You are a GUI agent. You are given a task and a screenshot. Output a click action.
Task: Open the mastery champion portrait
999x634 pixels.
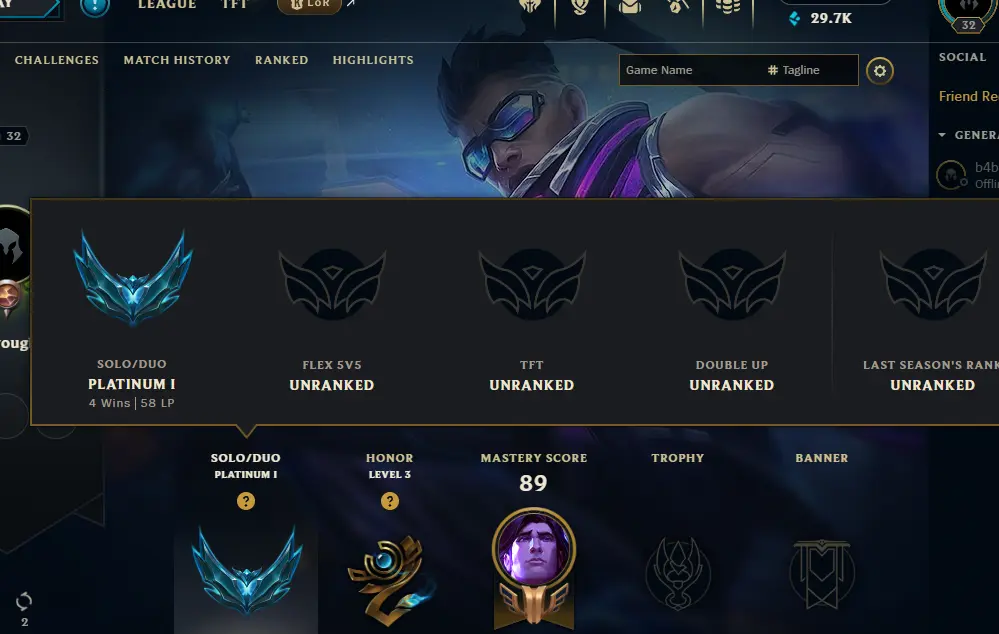(534, 548)
